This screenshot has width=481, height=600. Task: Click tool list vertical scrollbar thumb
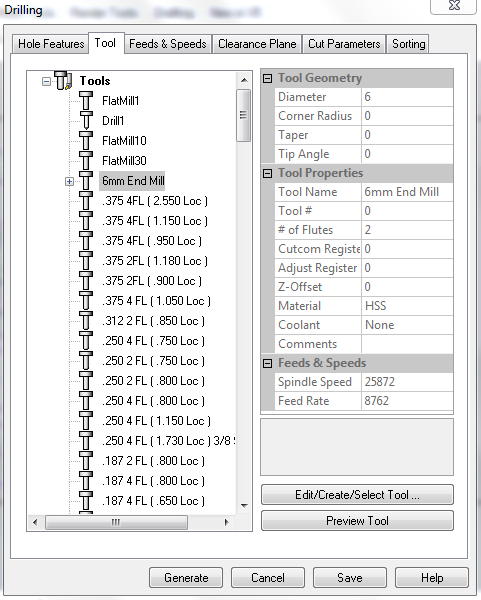coord(243,116)
